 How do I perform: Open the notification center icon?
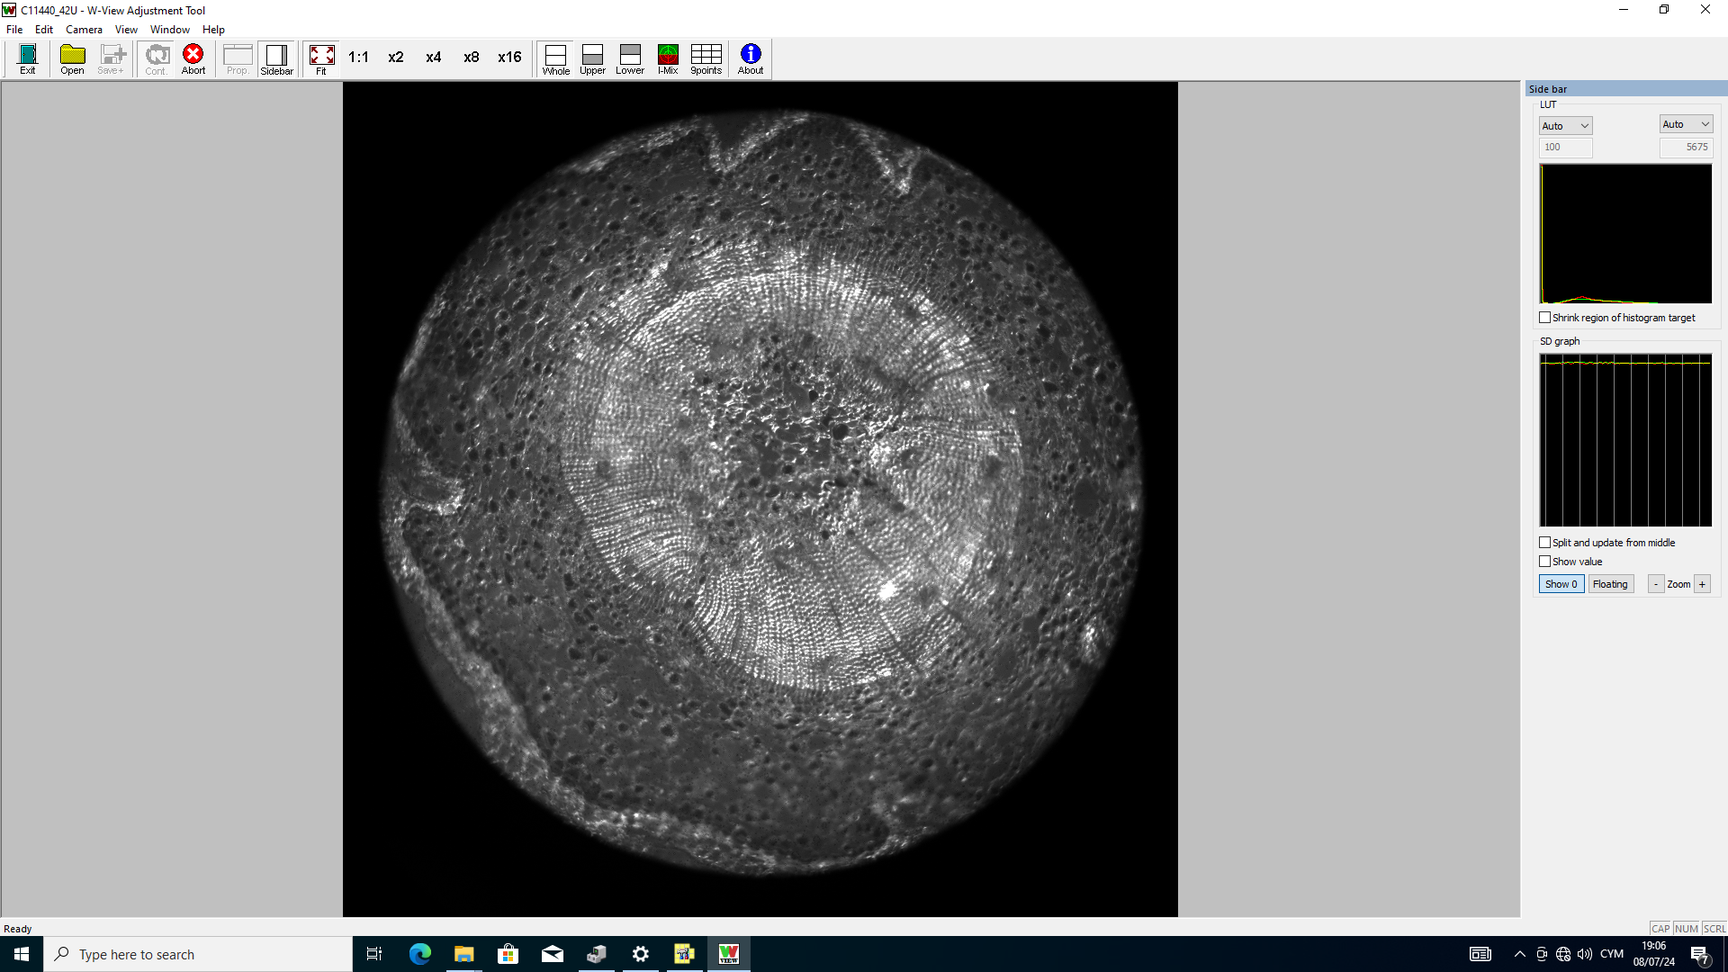[1701, 954]
